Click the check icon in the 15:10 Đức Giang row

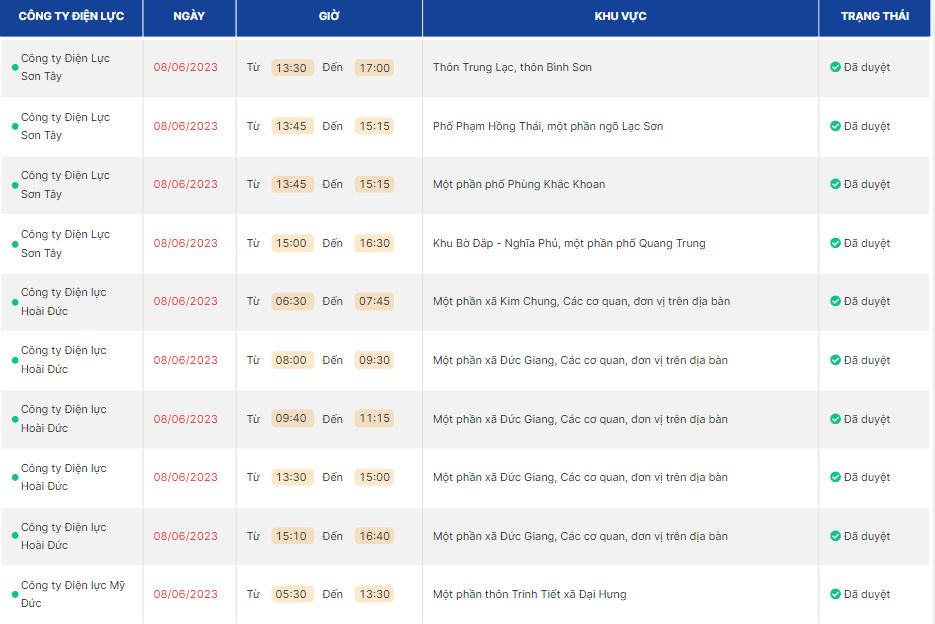click(835, 536)
